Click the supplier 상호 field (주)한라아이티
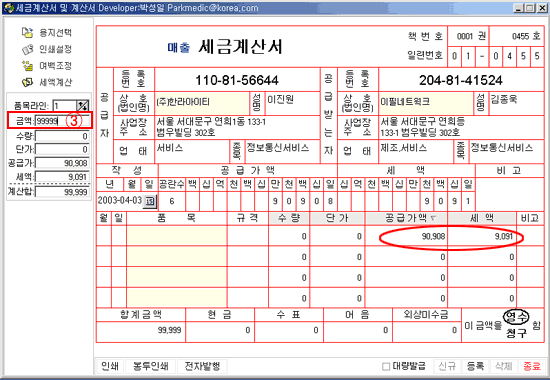550x380 pixels. [x=202, y=103]
